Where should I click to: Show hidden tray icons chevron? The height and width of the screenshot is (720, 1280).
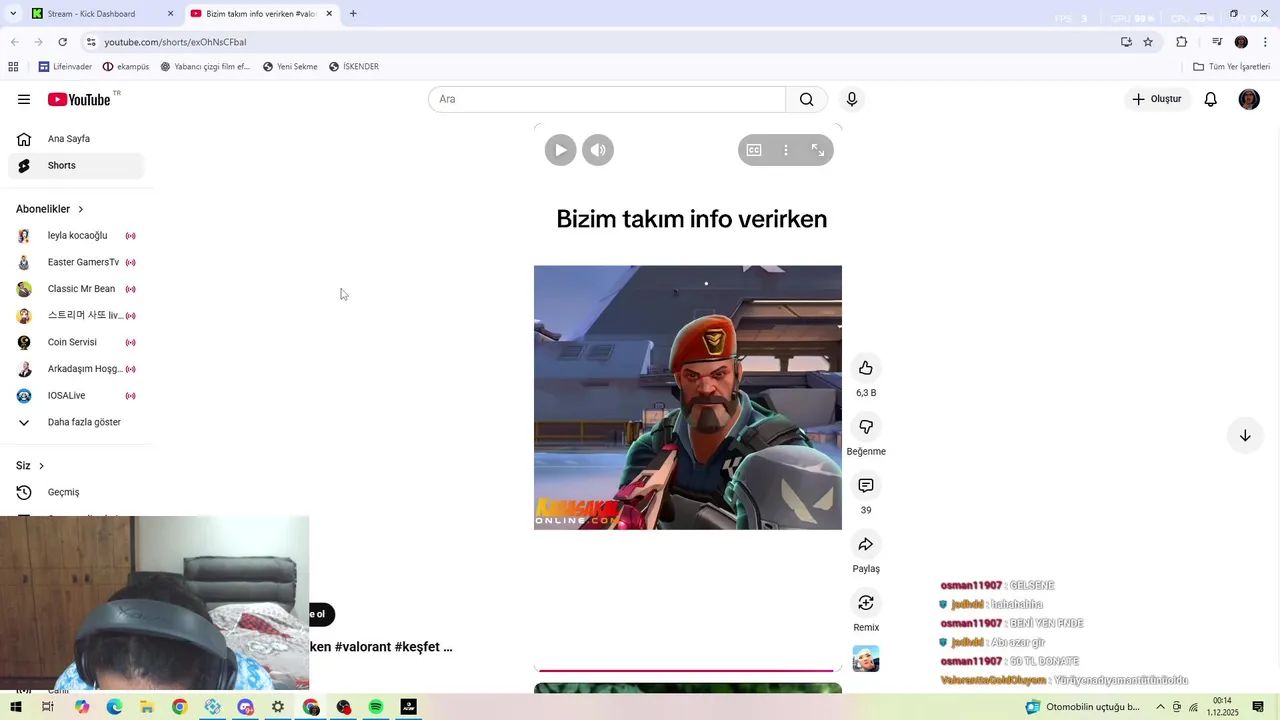pos(1160,707)
